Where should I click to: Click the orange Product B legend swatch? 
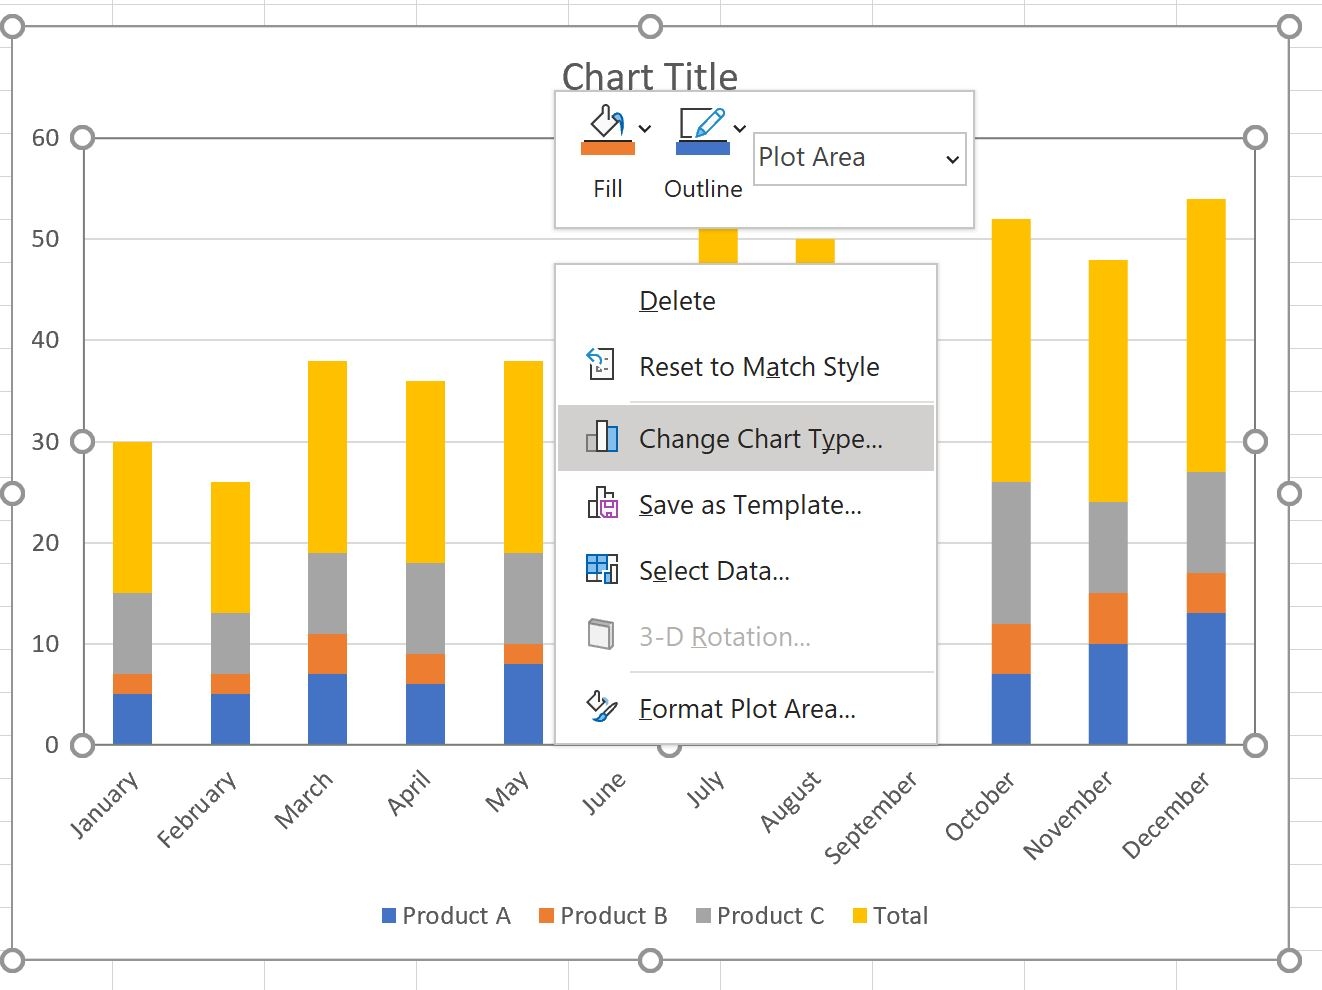pyautogui.click(x=546, y=916)
